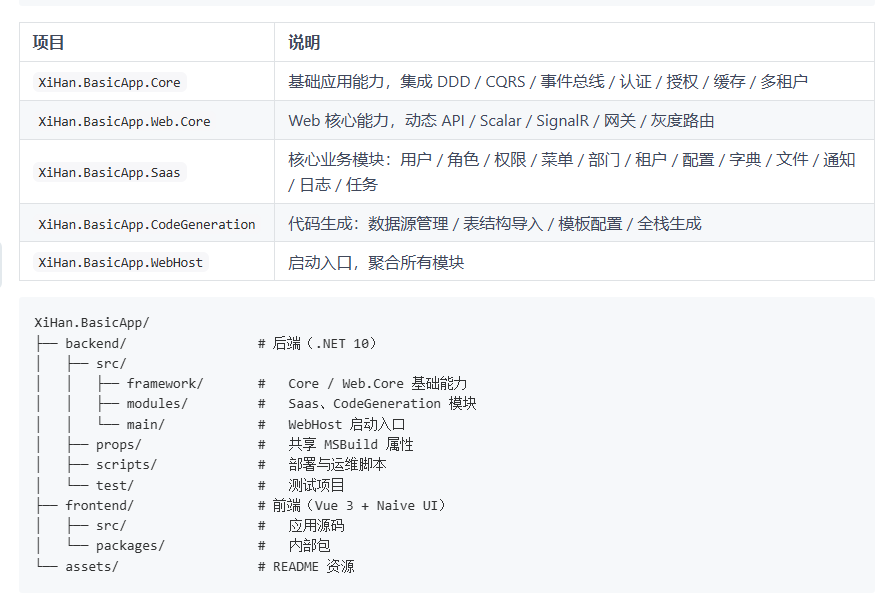Viewport: 888px width, 602px height.
Task: Click the modules/ entry in the tree
Action: (157, 404)
